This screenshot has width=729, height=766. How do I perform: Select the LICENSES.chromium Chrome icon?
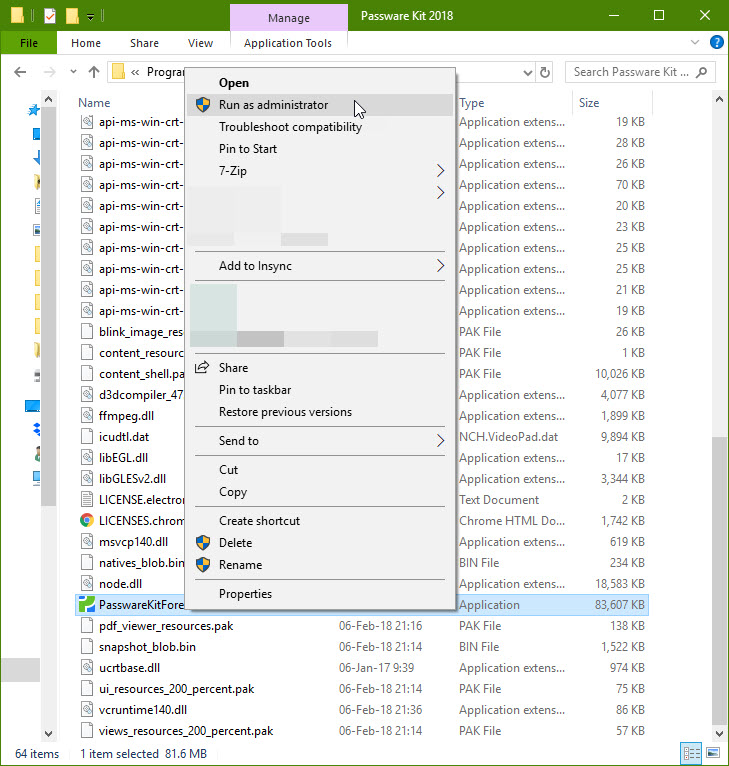coord(87,521)
